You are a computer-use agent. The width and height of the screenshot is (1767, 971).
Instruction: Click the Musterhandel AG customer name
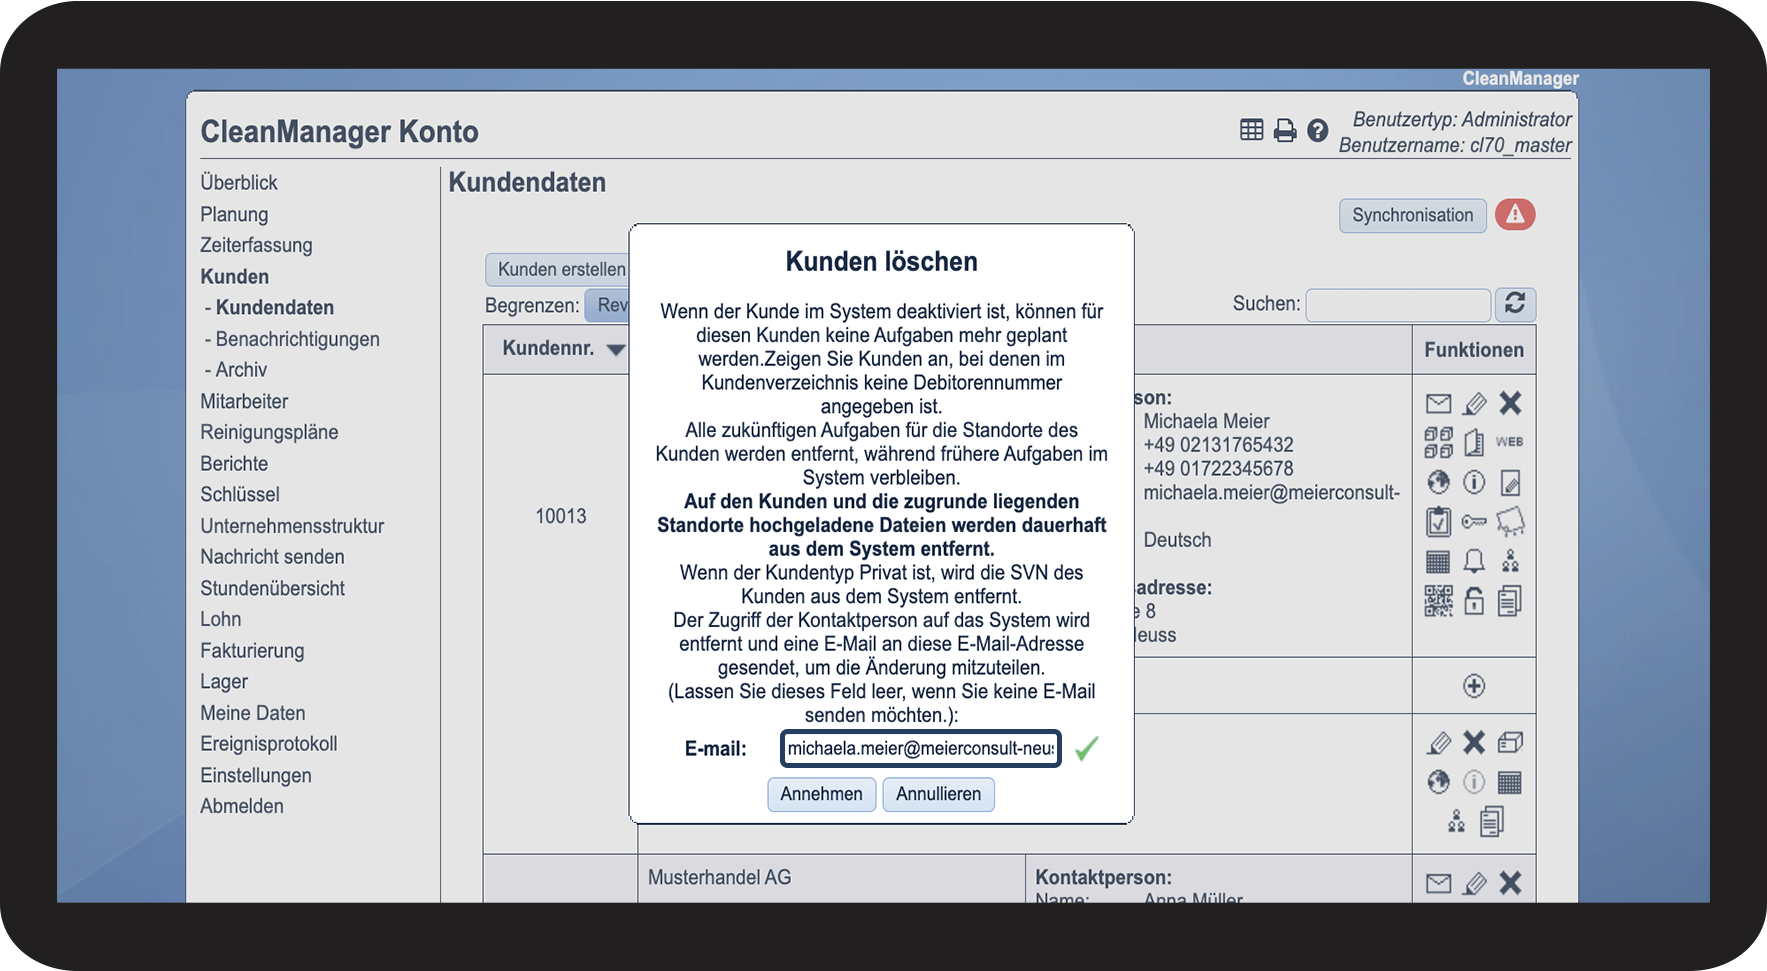click(x=720, y=878)
